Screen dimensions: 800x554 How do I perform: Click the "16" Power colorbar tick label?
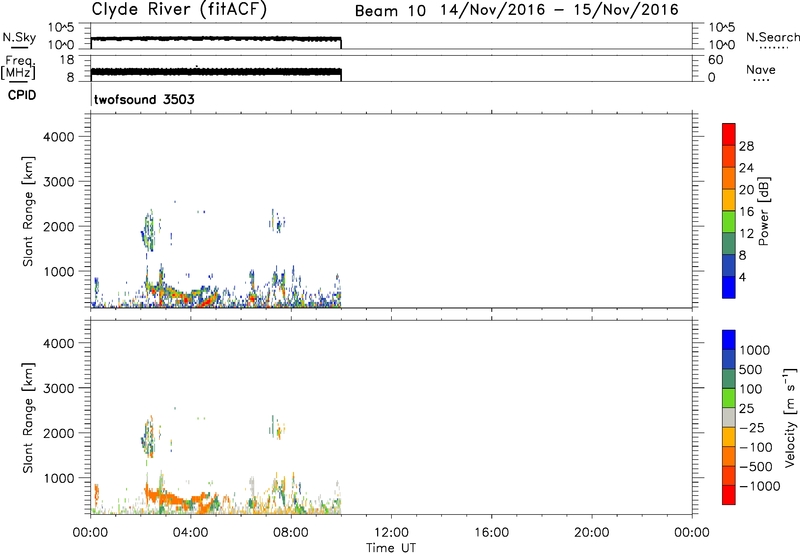click(x=746, y=212)
